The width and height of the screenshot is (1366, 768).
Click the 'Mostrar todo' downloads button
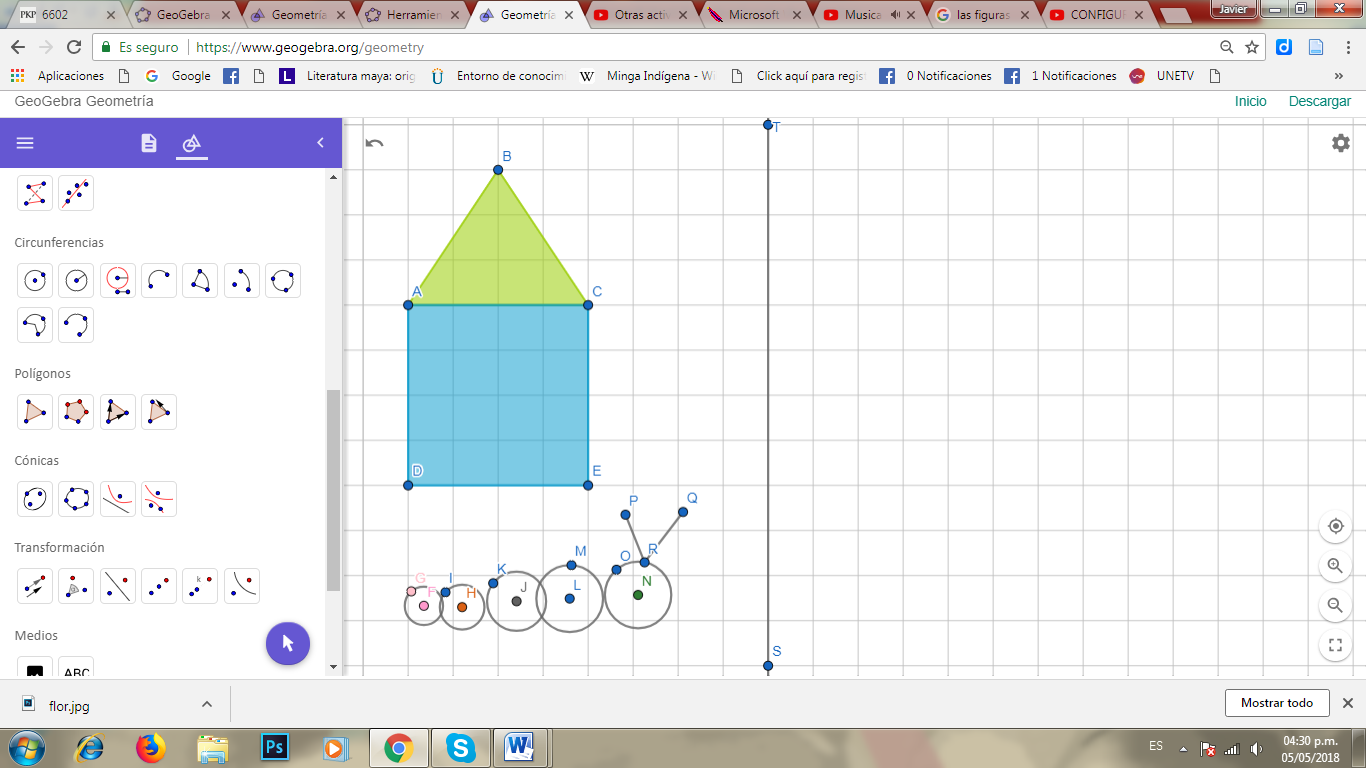pyautogui.click(x=1277, y=703)
